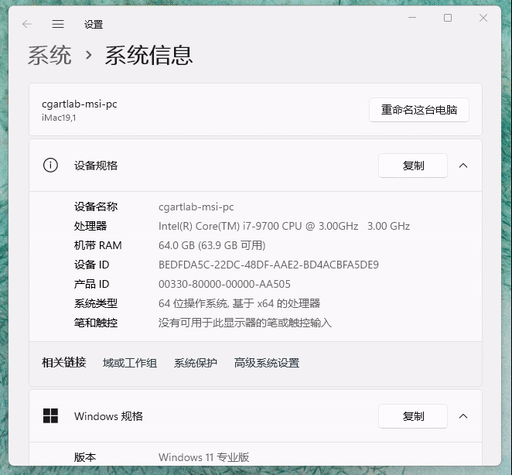The image size is (512, 475).
Task: Click the info icon beside 设备规格
Action: coord(50,165)
